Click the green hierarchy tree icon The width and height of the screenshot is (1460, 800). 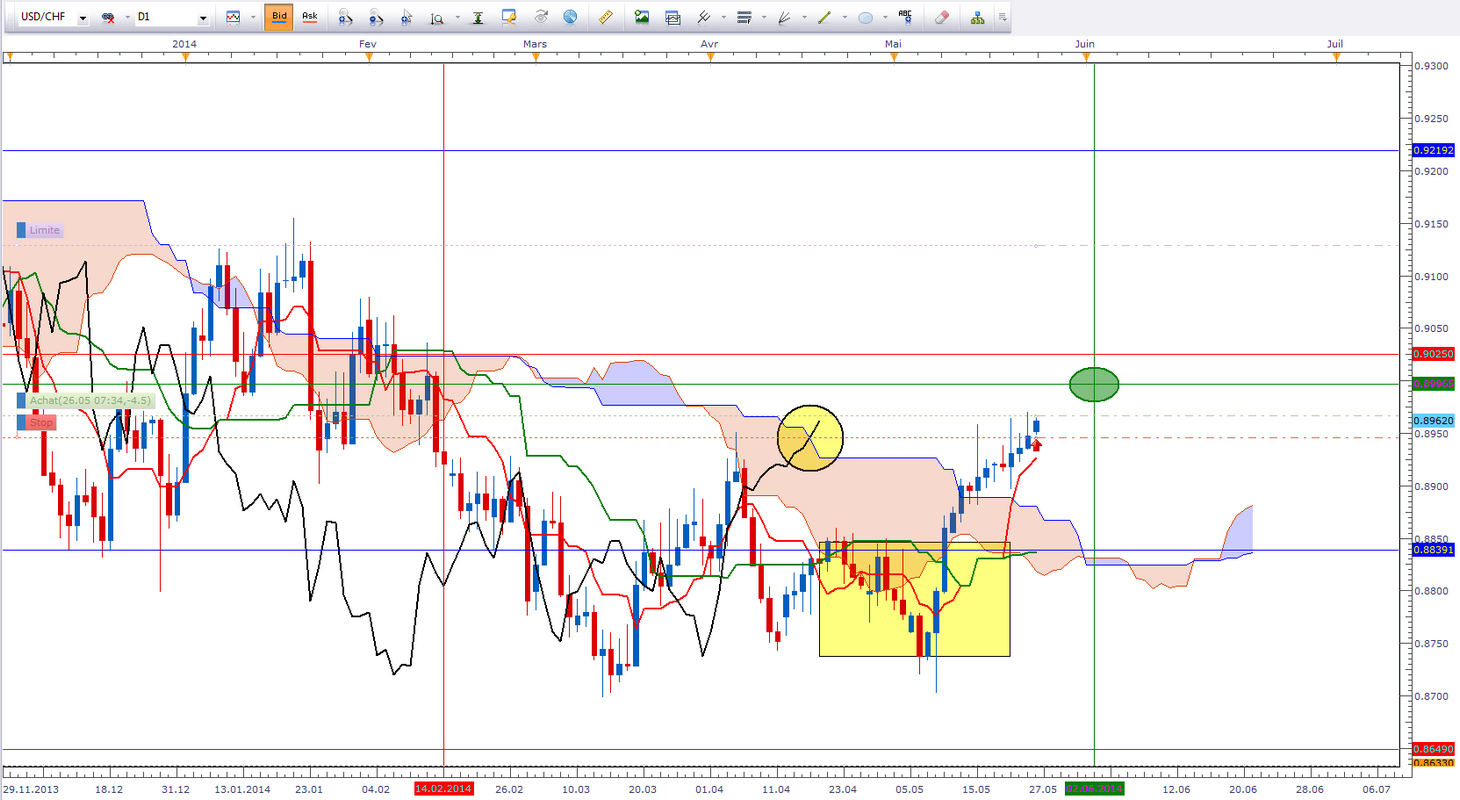point(977,17)
